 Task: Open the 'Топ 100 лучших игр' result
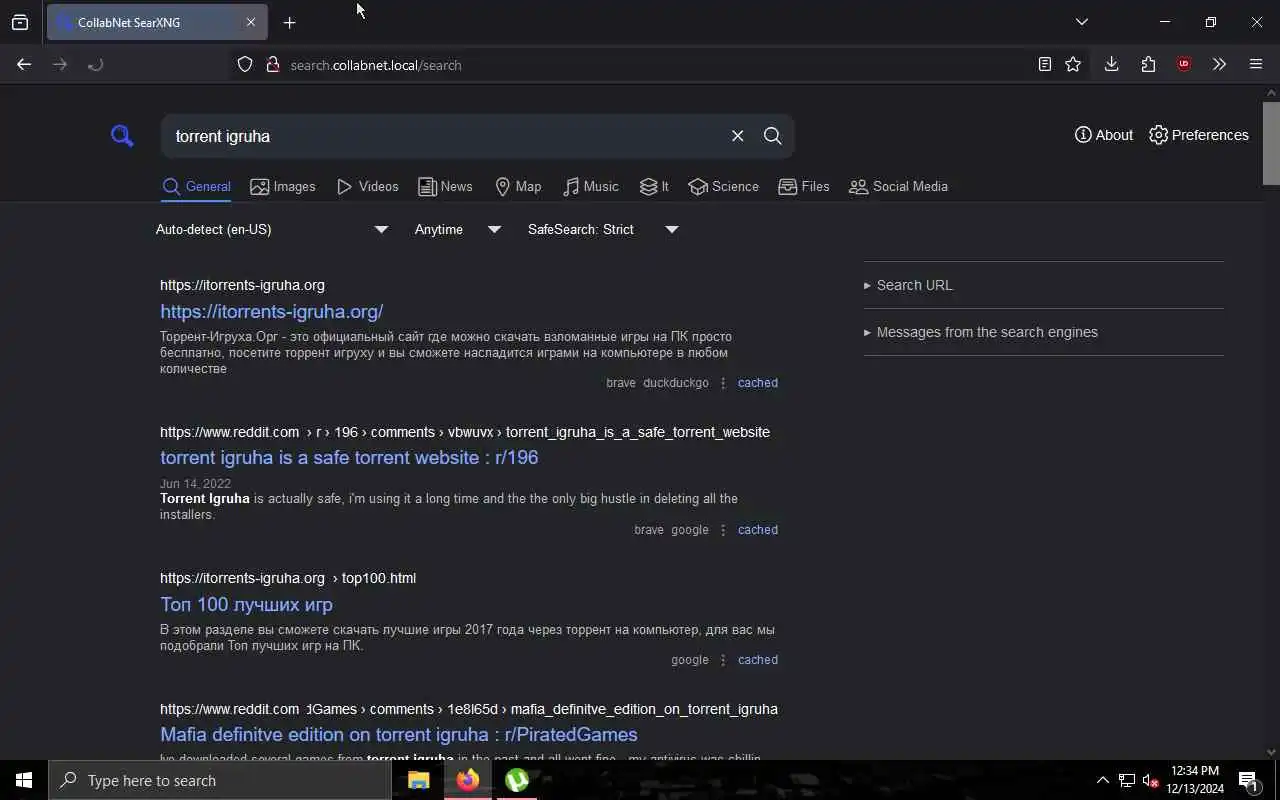(246, 604)
